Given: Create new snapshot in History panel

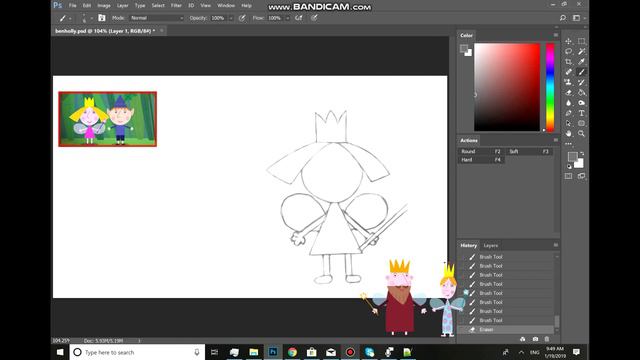Looking at the screenshot, I should click(x=535, y=339).
